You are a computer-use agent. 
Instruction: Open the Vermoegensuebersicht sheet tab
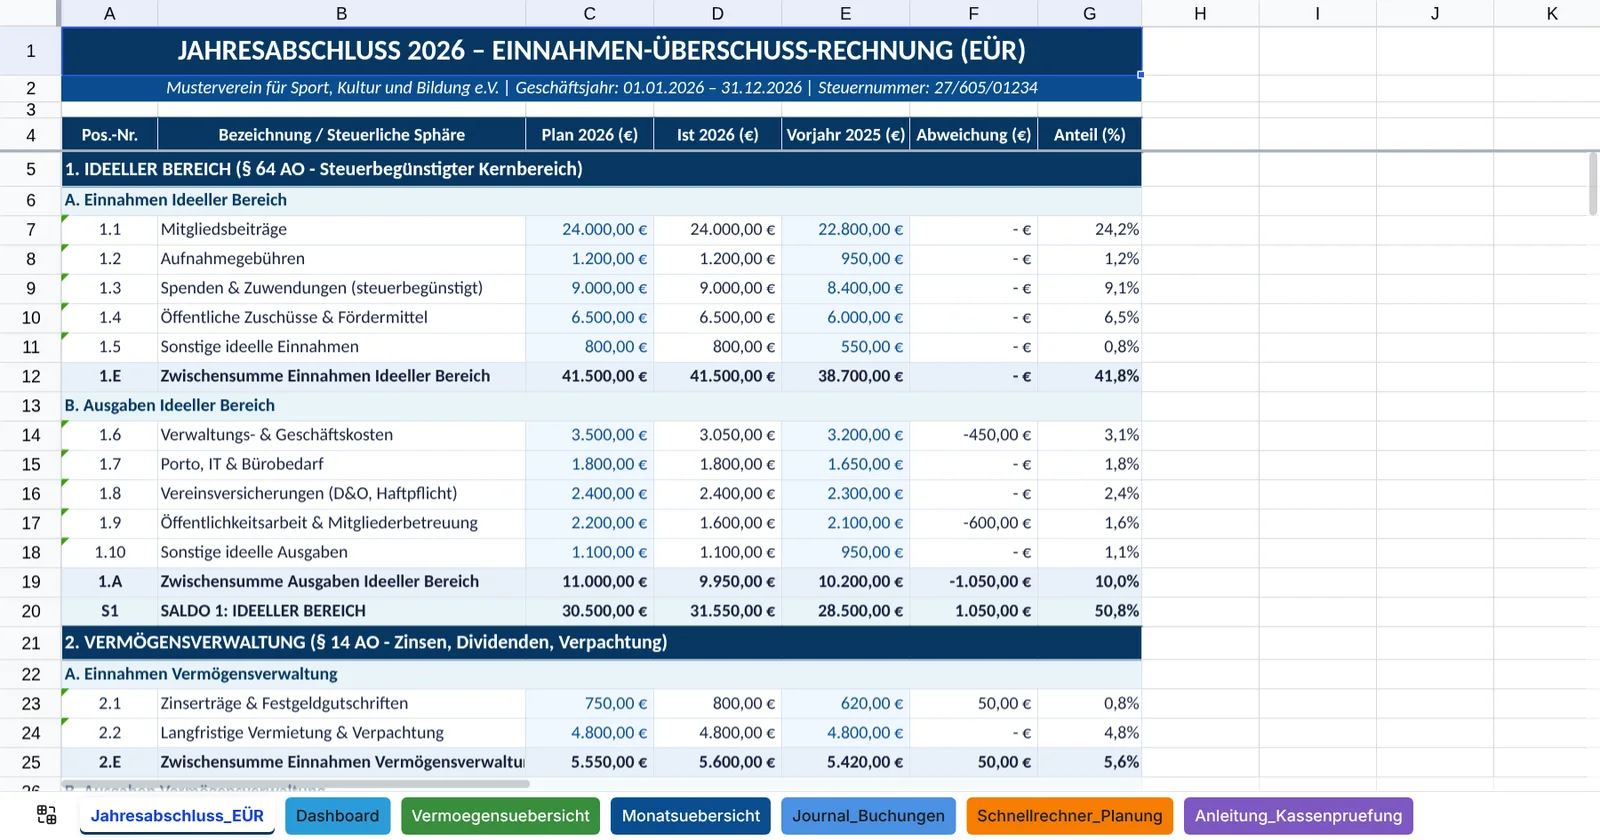point(500,816)
